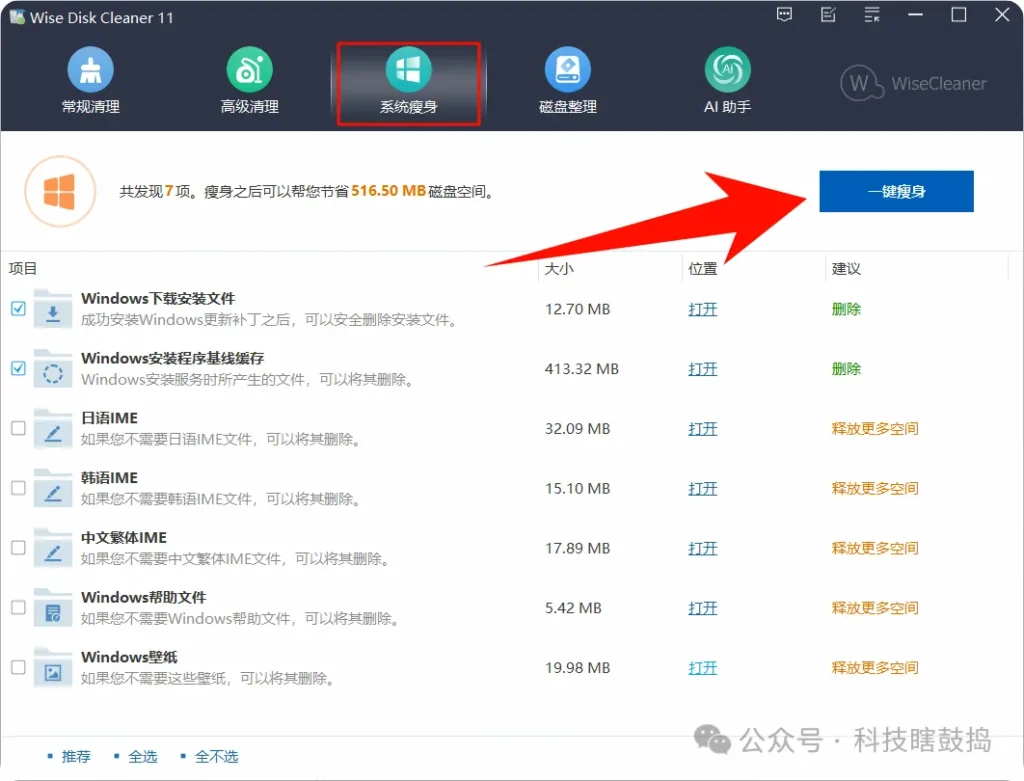Click the 韩语IME folder icon
The width and height of the screenshot is (1024, 781).
tap(53, 489)
